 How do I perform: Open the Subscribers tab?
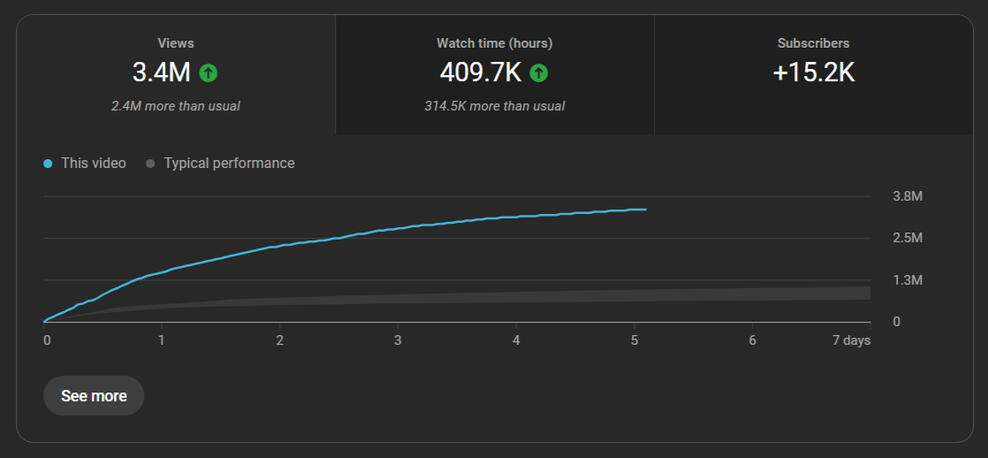tap(813, 75)
